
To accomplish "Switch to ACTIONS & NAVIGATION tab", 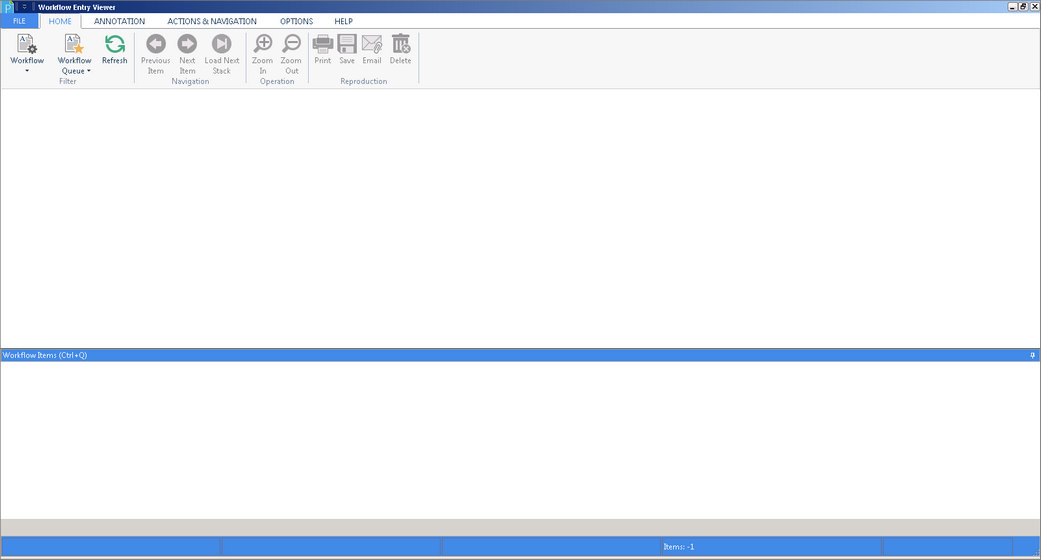I will click(x=212, y=21).
